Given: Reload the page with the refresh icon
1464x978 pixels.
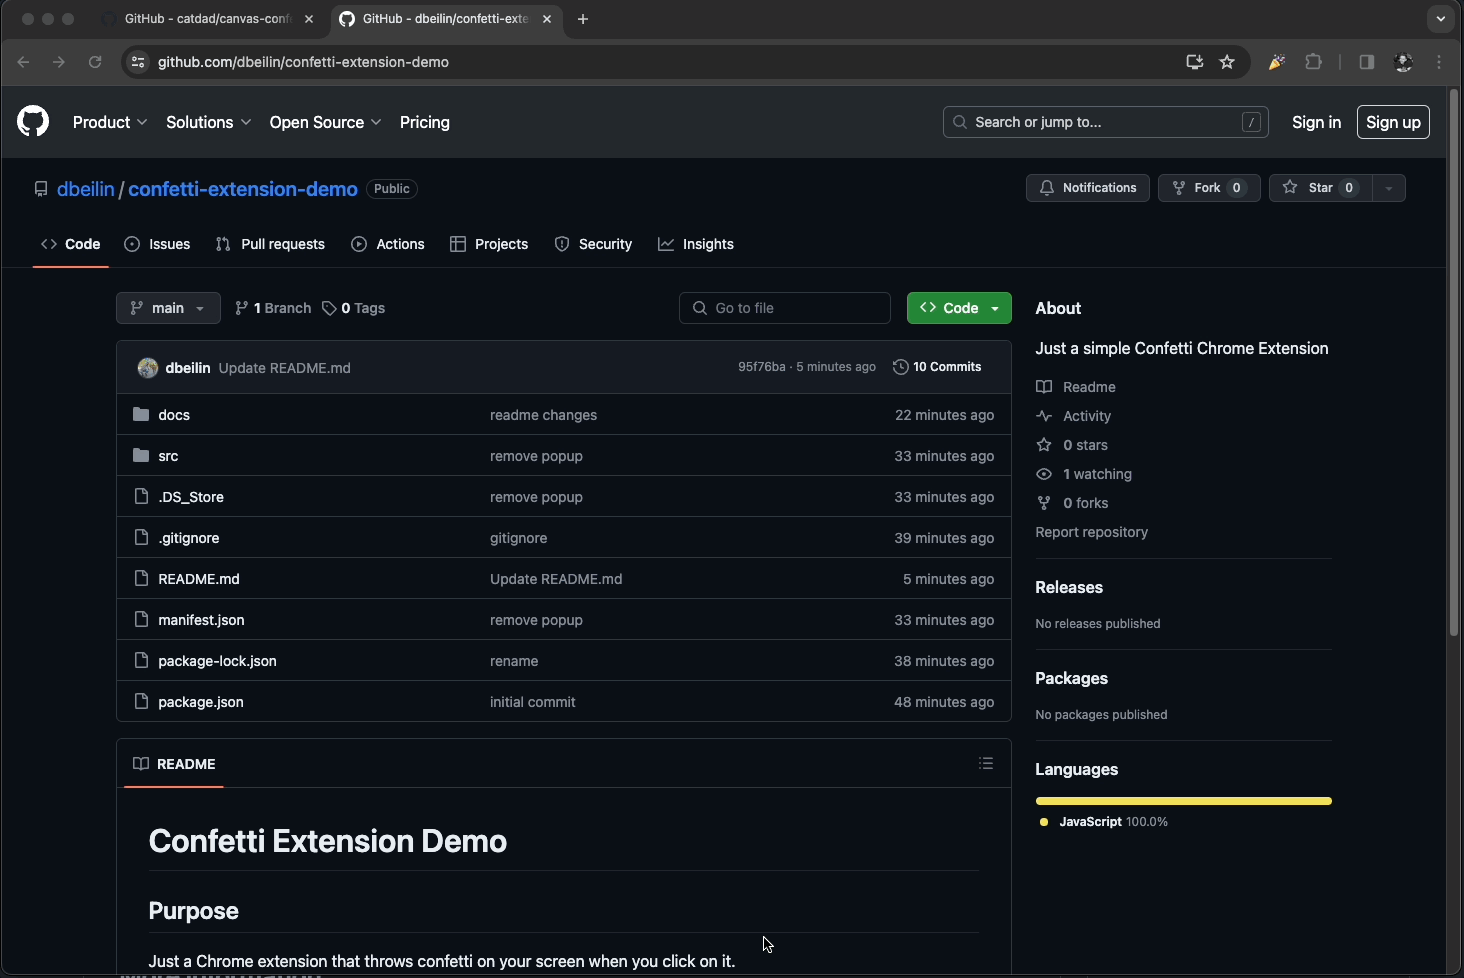Looking at the screenshot, I should pos(95,62).
